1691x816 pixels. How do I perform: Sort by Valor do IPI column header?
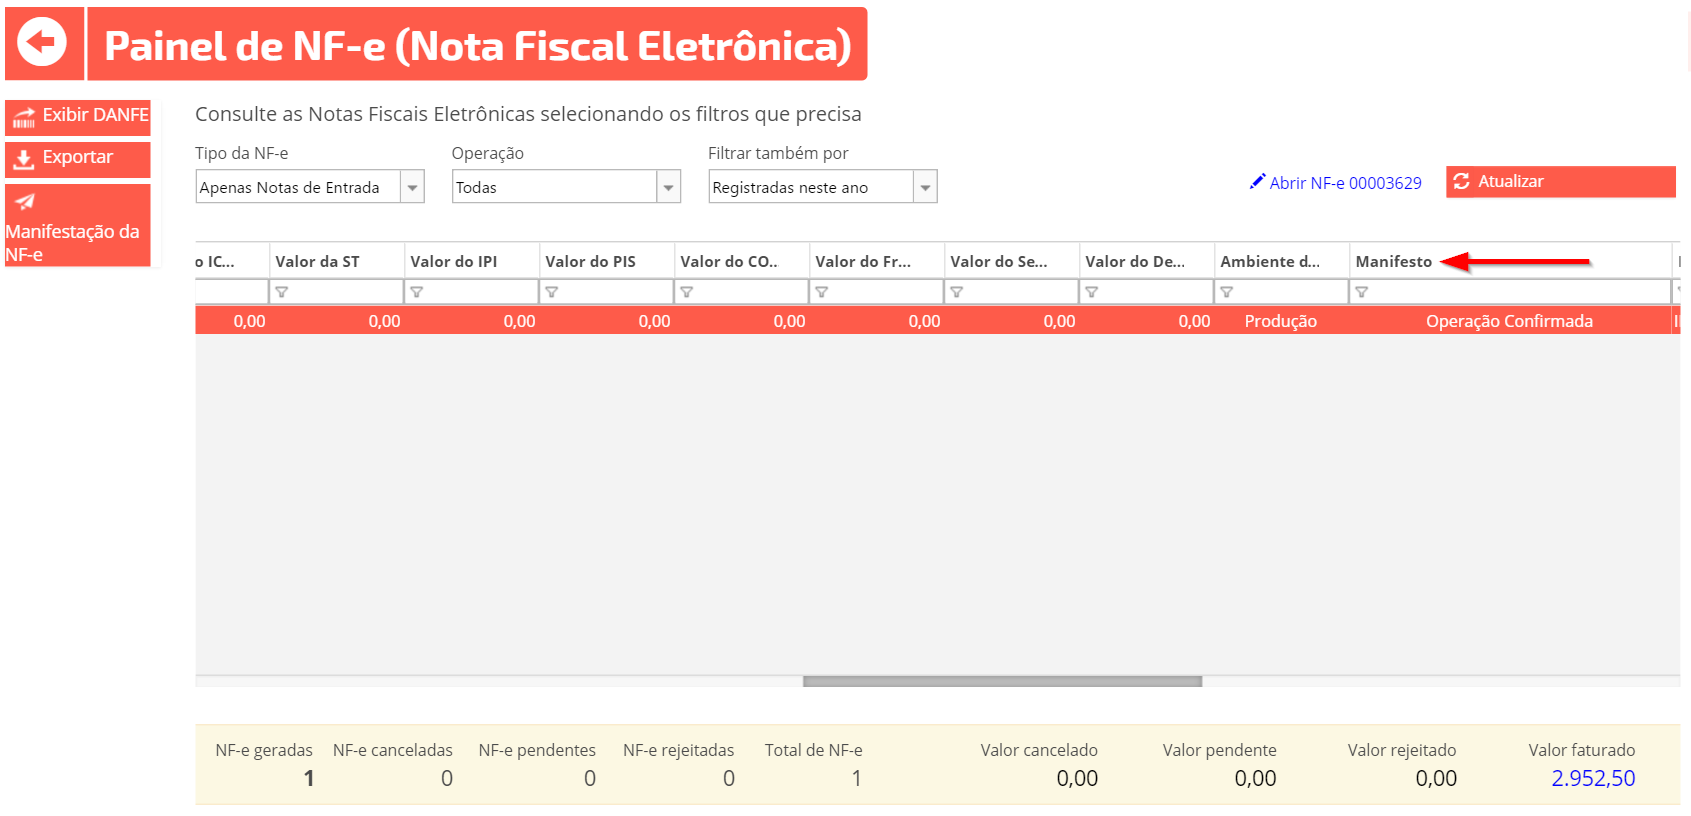tap(453, 261)
